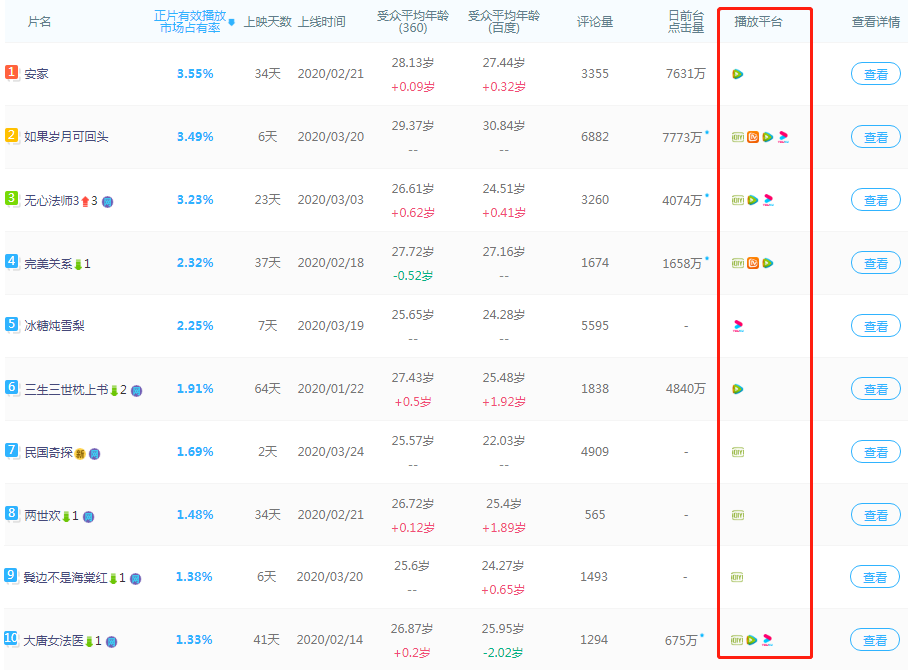This screenshot has width=908, height=670.
Task: Click the 查看 button for 鬓边不是海棠红
Action: tap(874, 577)
